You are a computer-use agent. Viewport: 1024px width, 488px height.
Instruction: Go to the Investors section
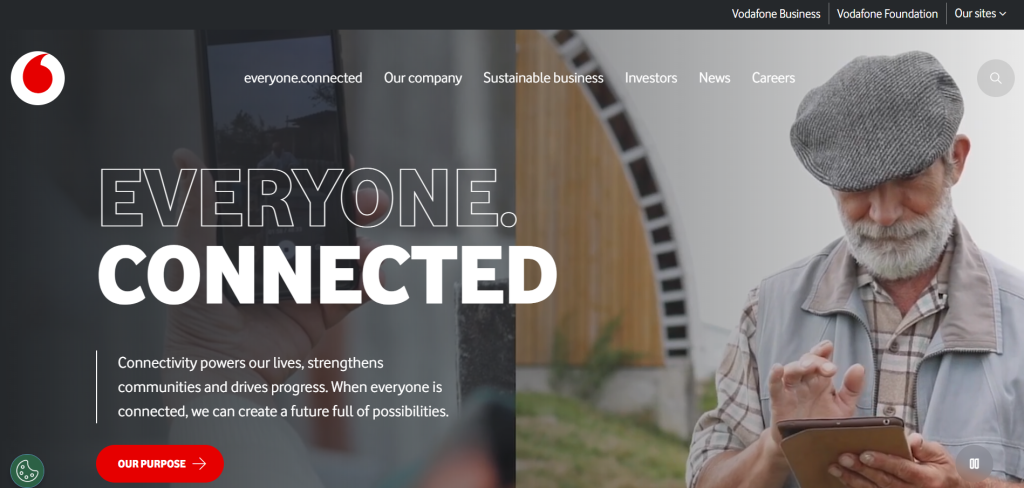651,78
